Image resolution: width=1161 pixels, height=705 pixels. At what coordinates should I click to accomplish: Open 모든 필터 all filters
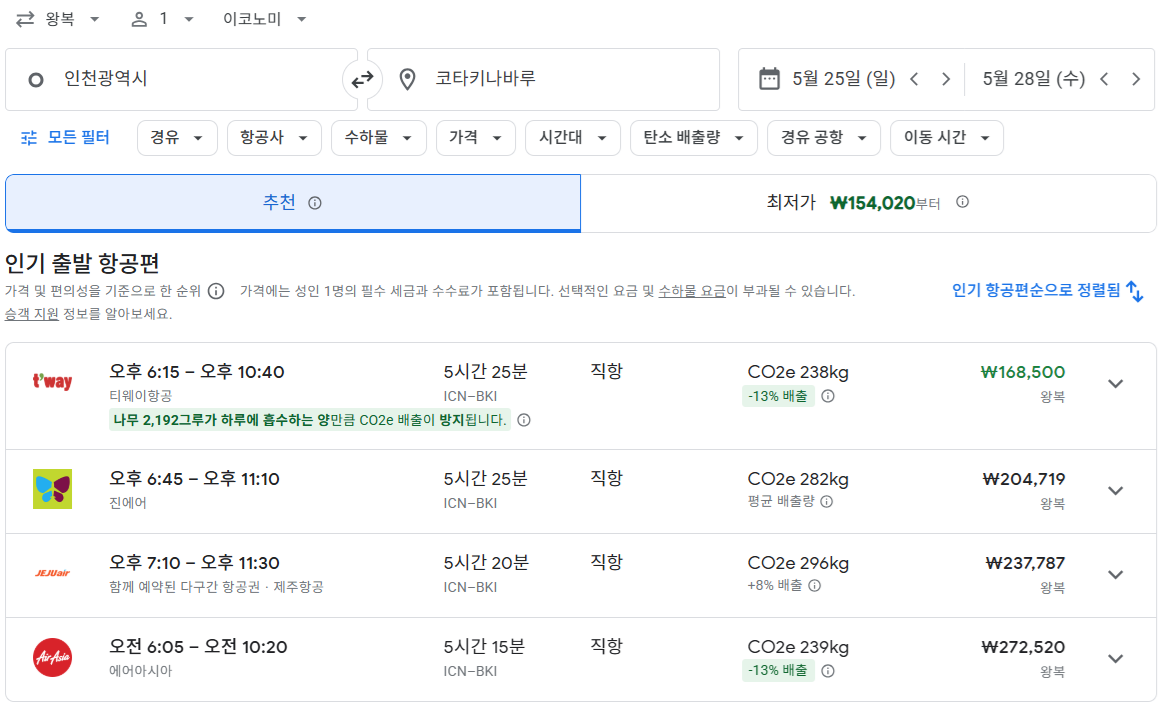(x=65, y=138)
